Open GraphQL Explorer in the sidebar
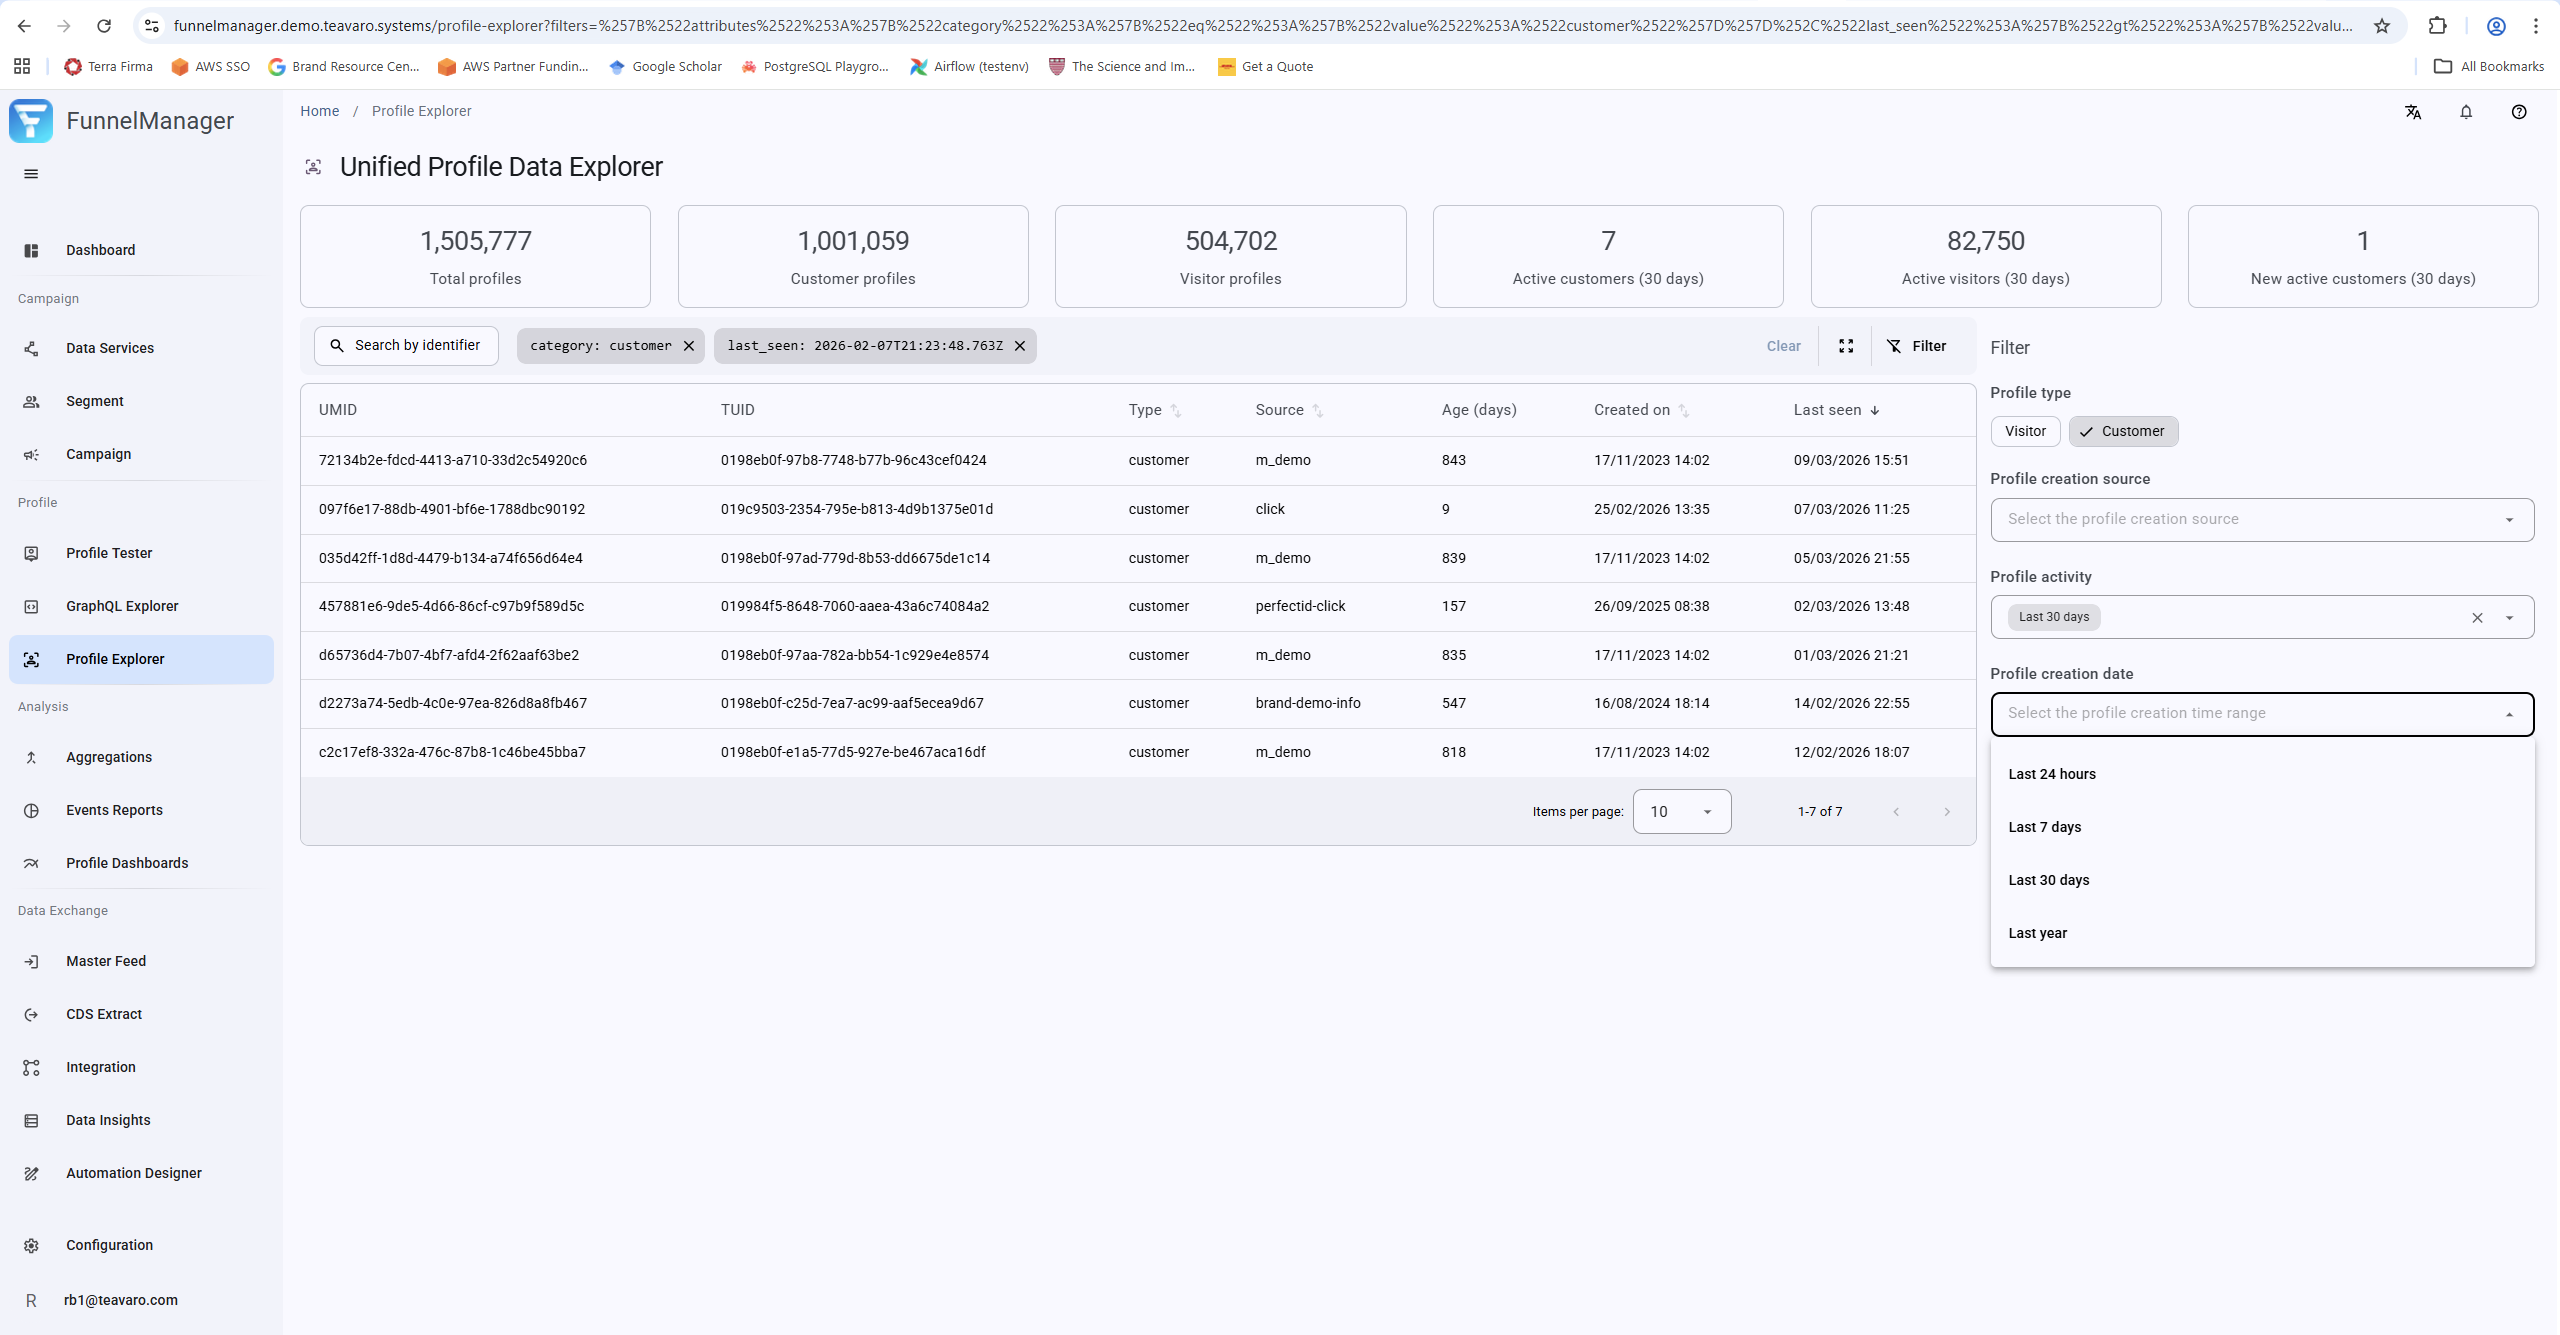This screenshot has width=2560, height=1335. tap(122, 606)
